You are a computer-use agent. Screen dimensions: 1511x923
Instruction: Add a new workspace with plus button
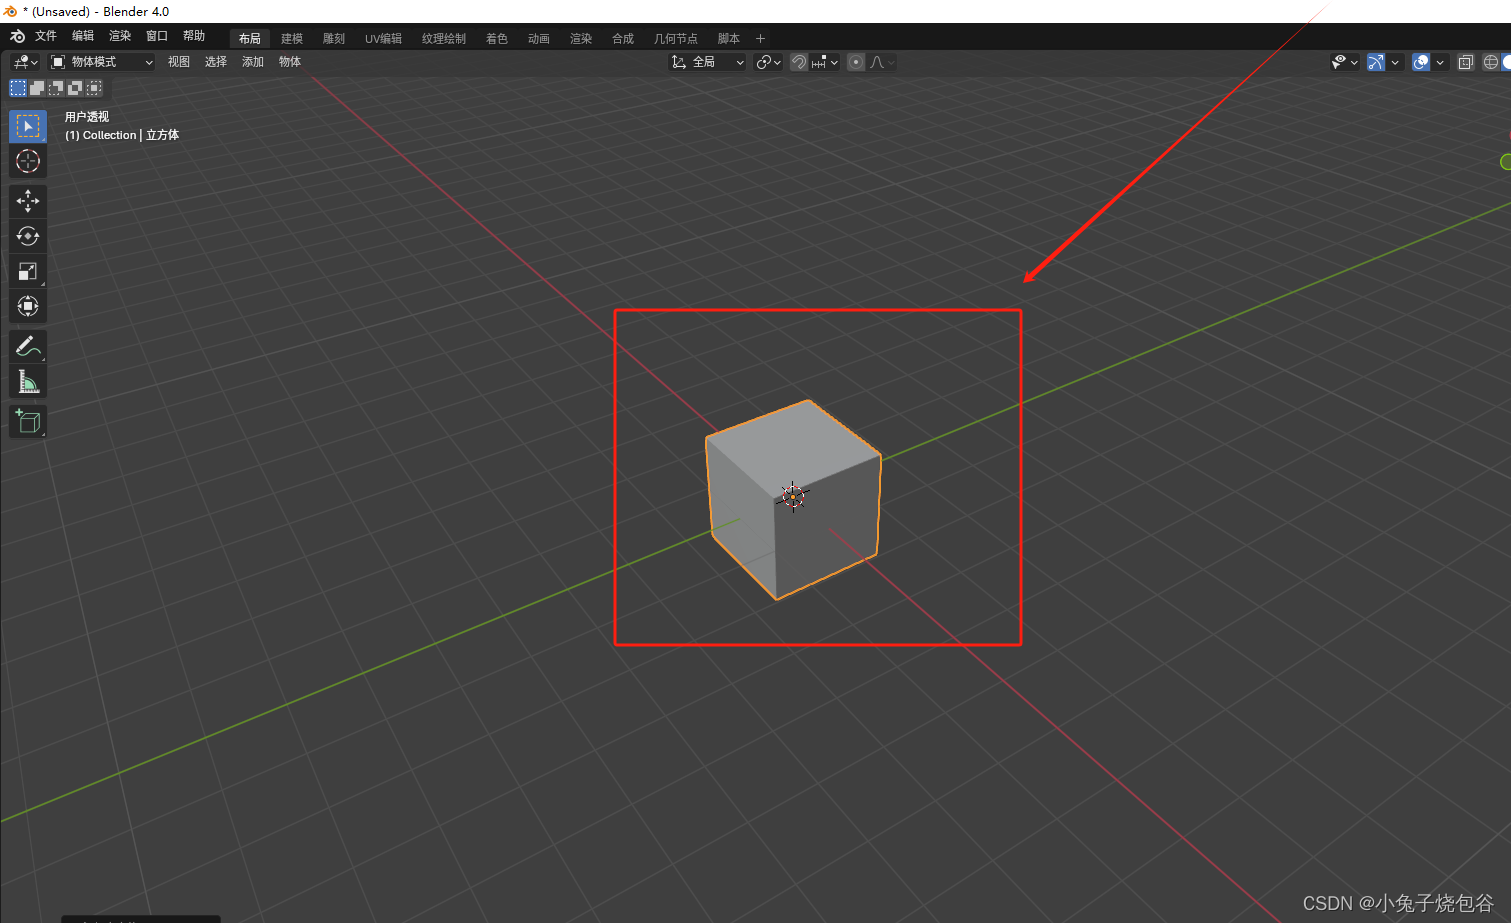click(x=760, y=39)
